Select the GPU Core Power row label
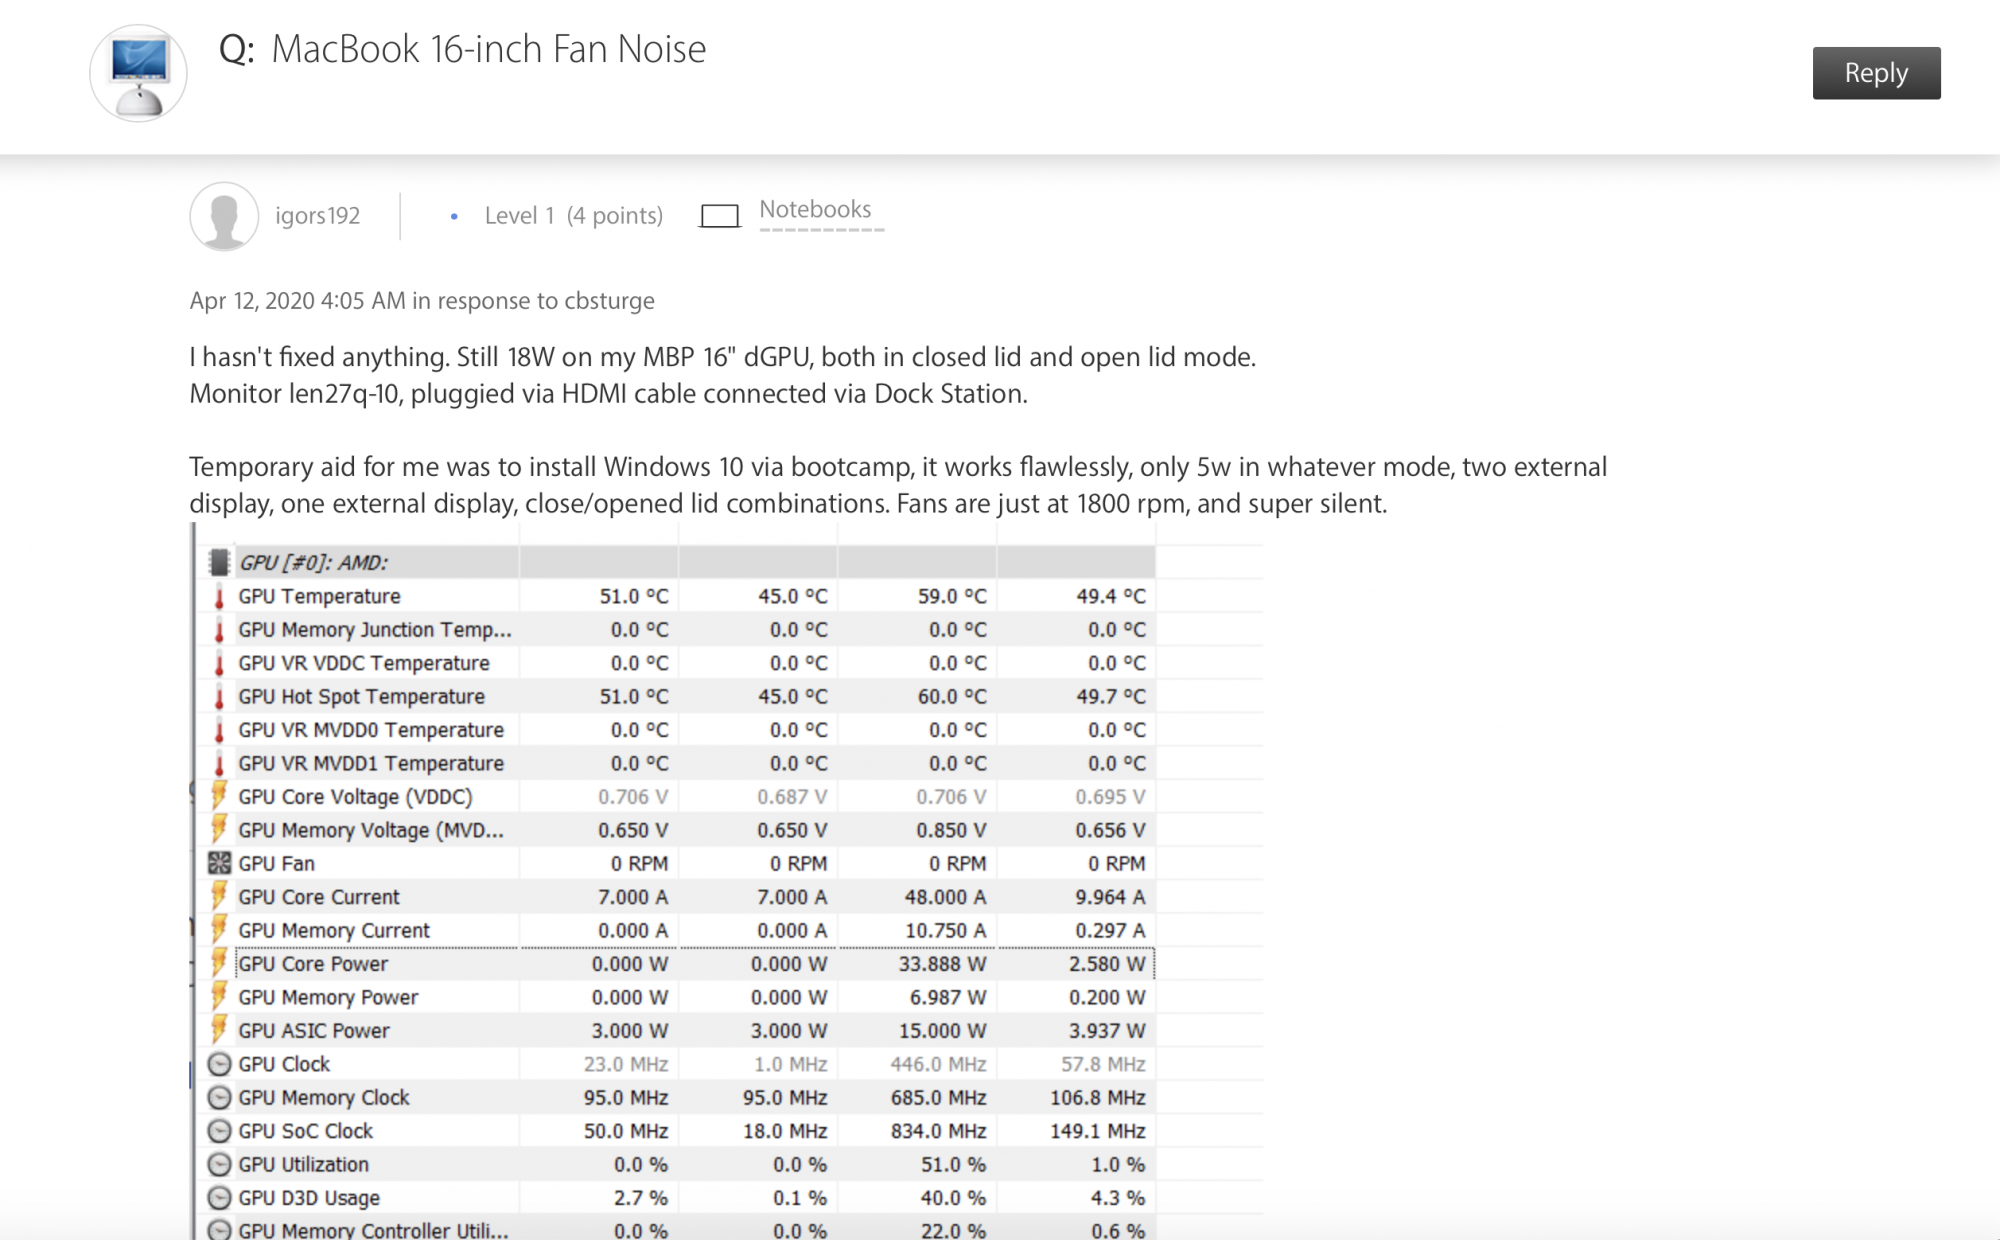This screenshot has width=2000, height=1240. [x=313, y=964]
